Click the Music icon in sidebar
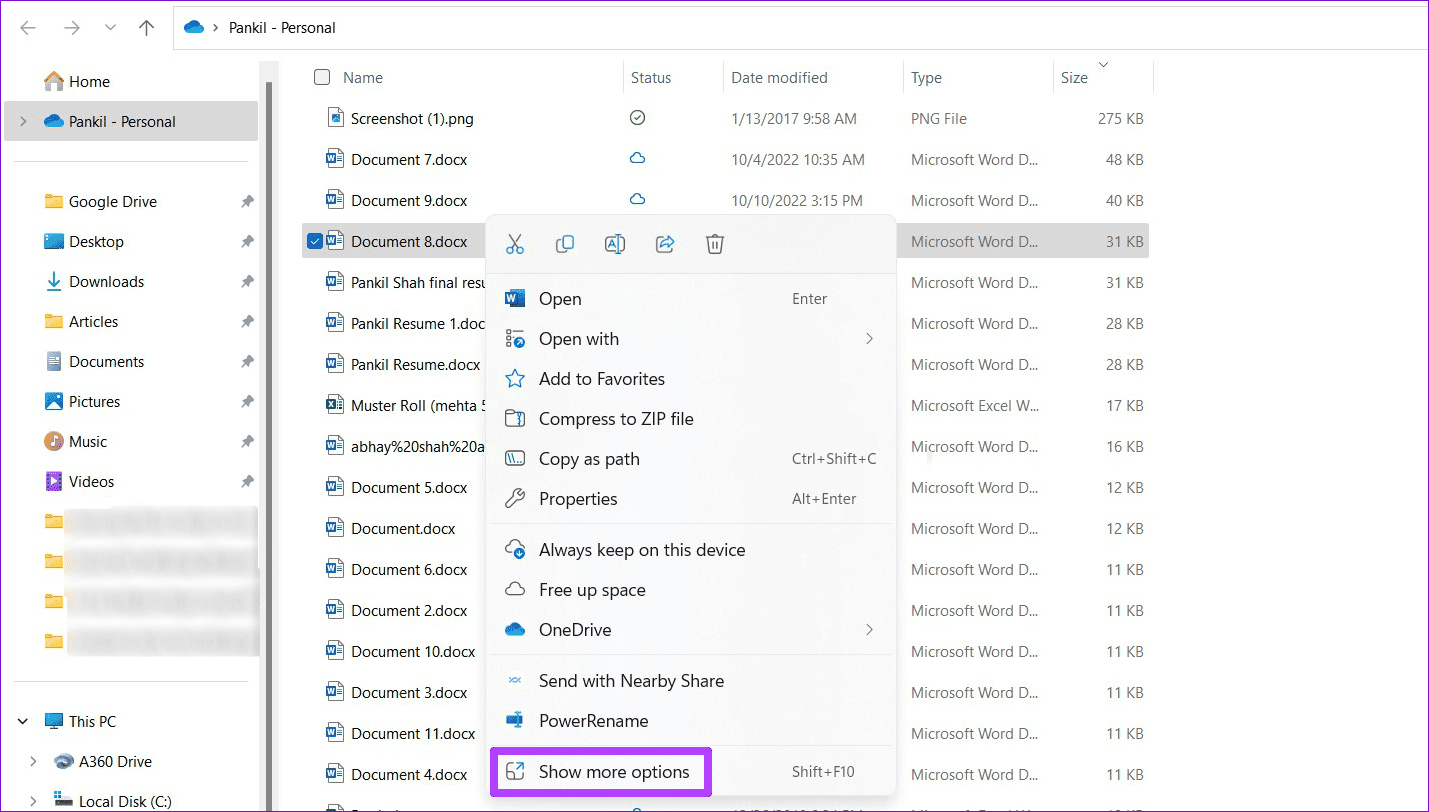Viewport: 1429px width, 812px height. coord(54,441)
